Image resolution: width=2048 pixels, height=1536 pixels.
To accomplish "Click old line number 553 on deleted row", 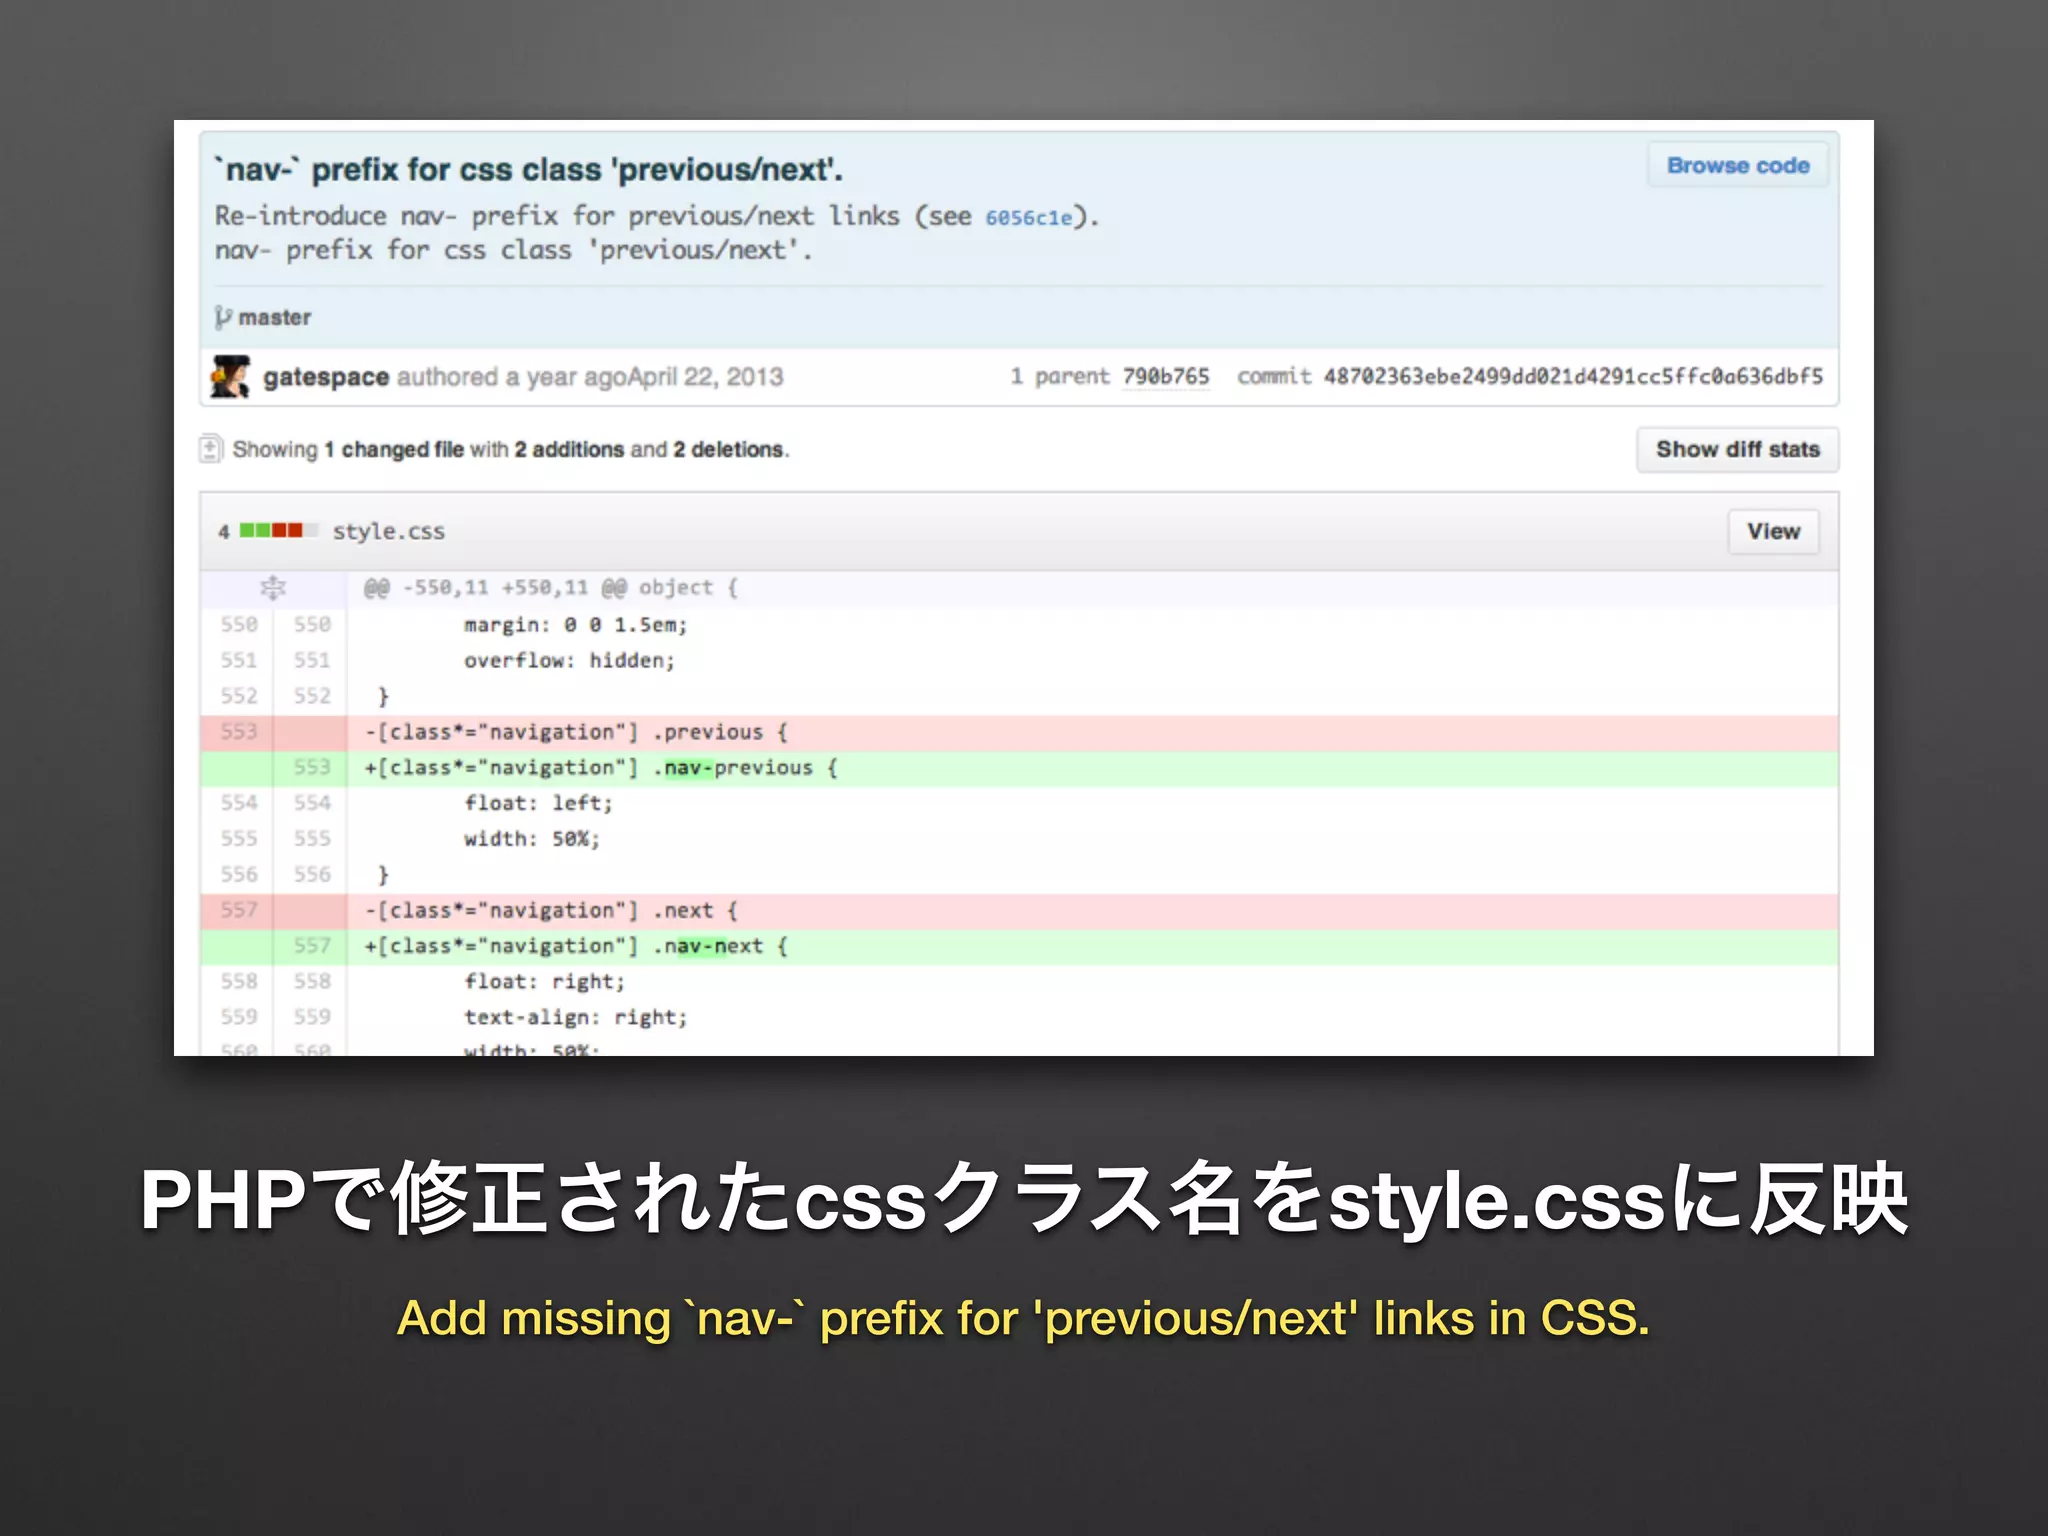I will coord(239,732).
